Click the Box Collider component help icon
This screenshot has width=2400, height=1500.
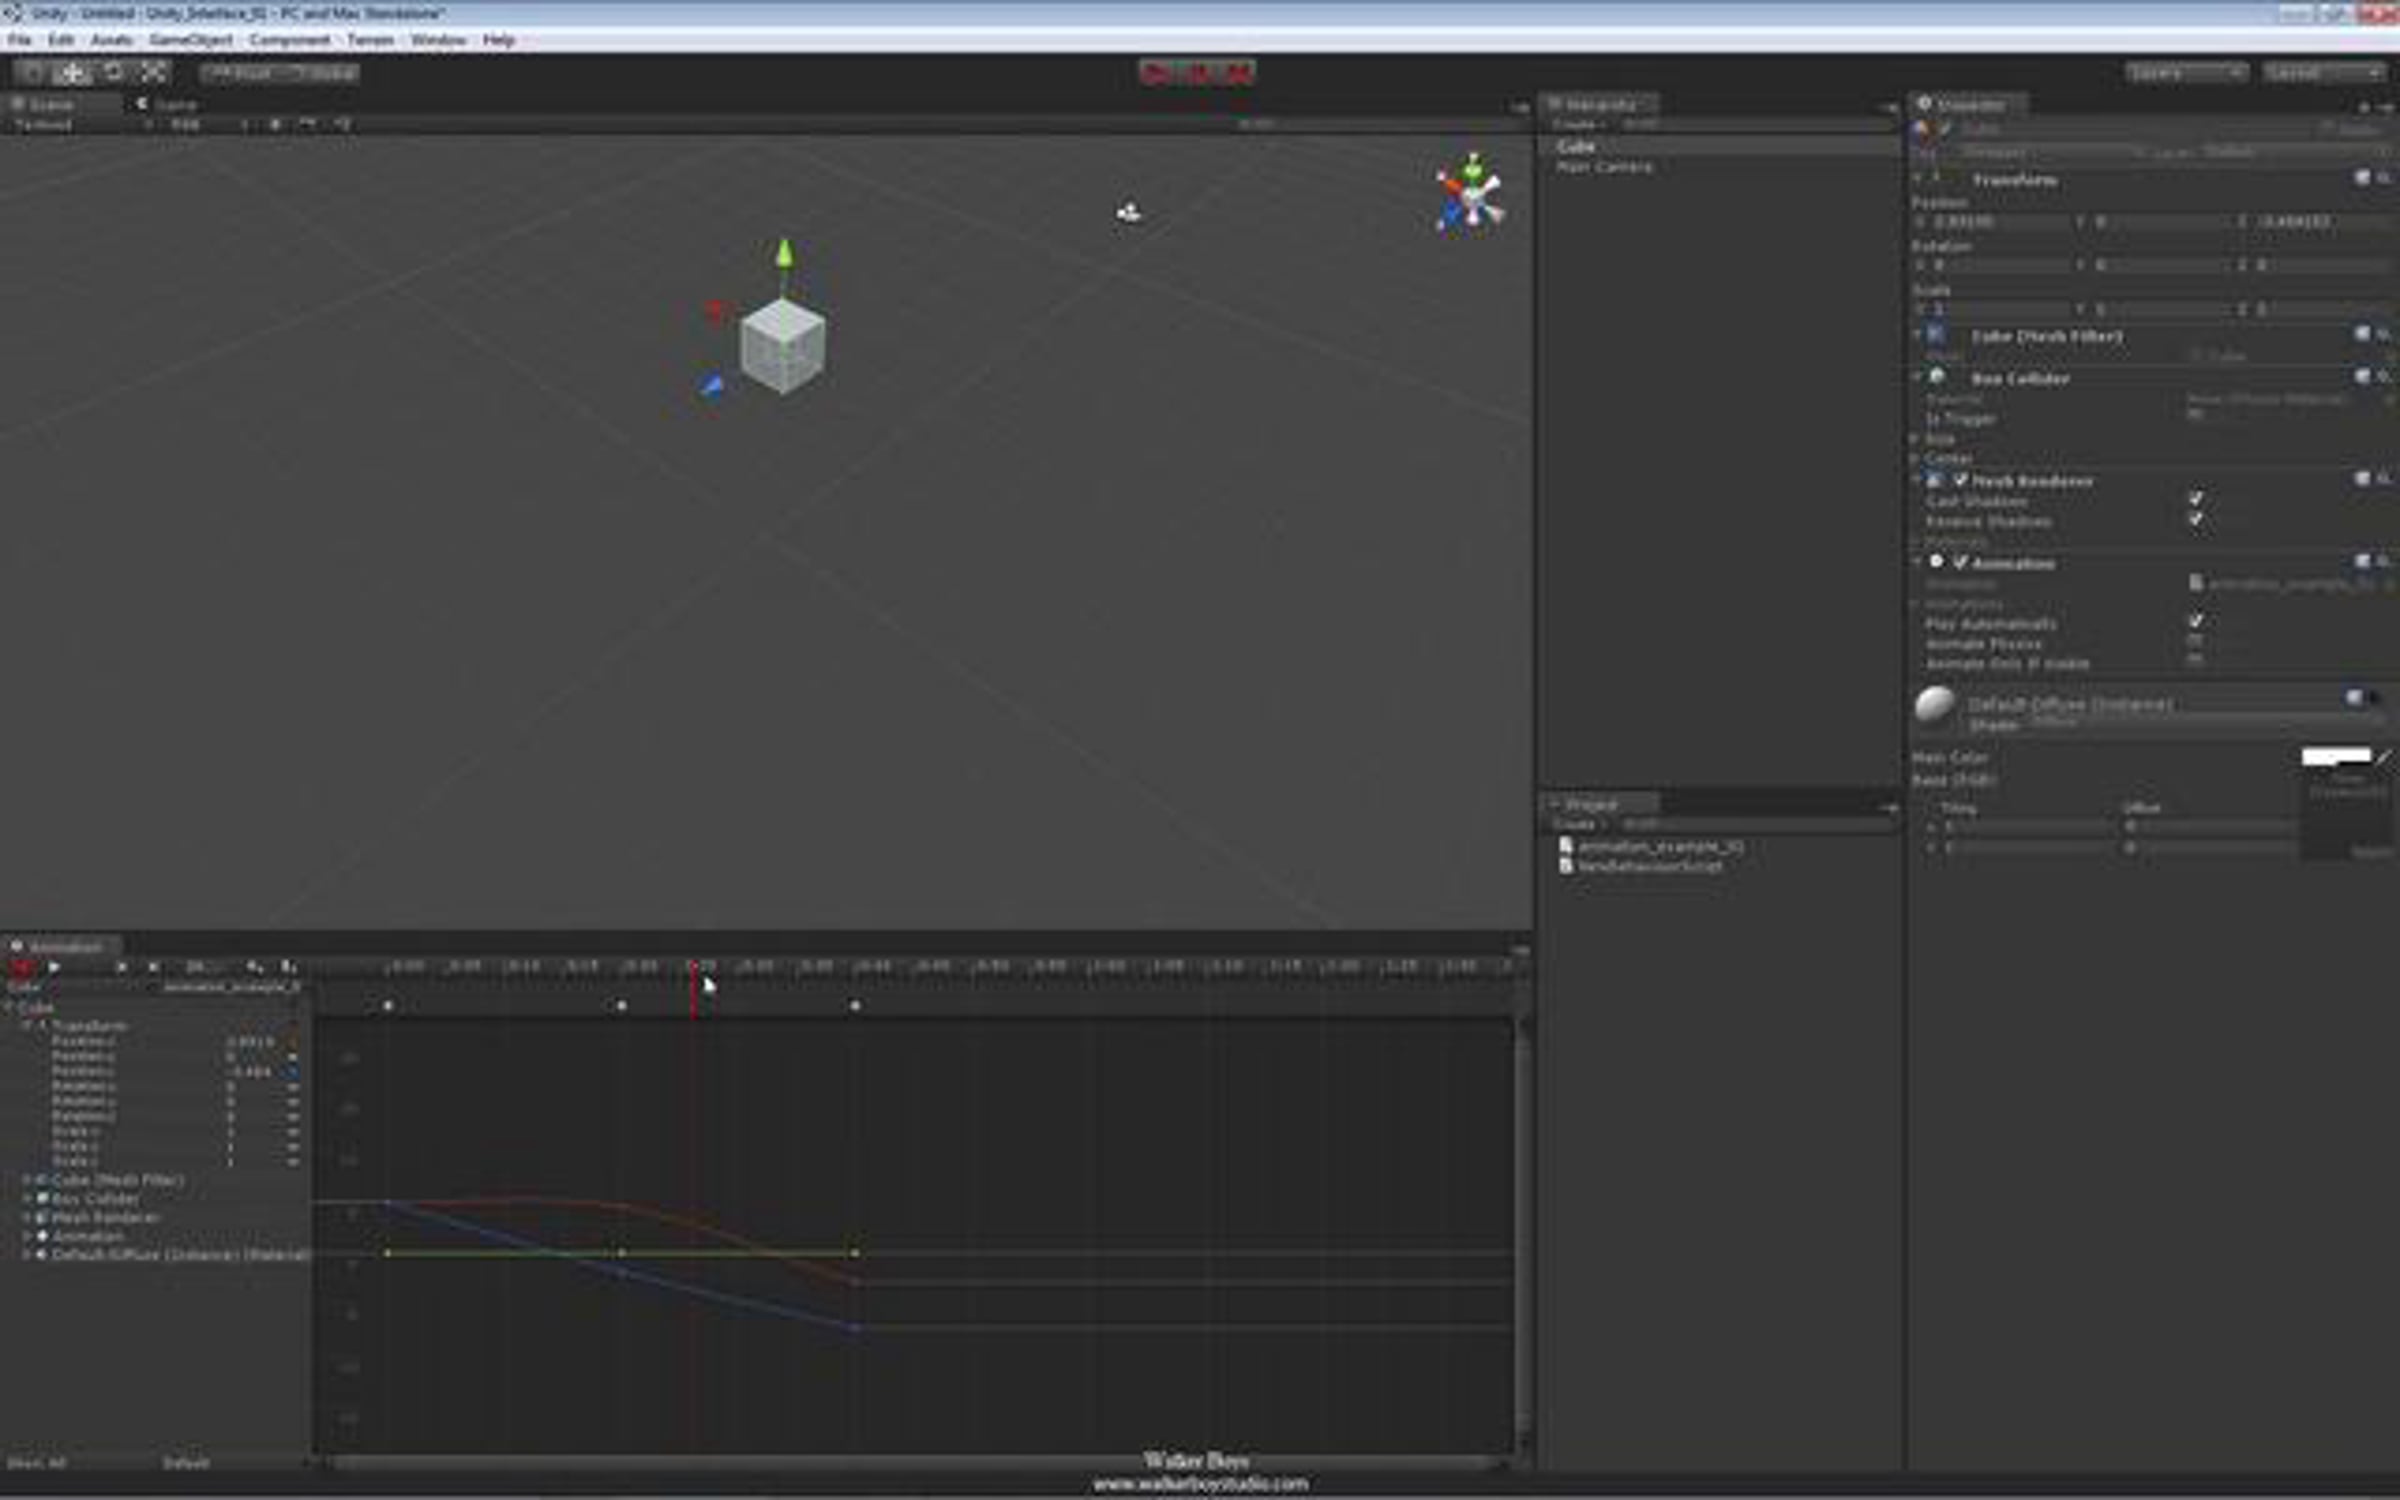coord(2362,376)
